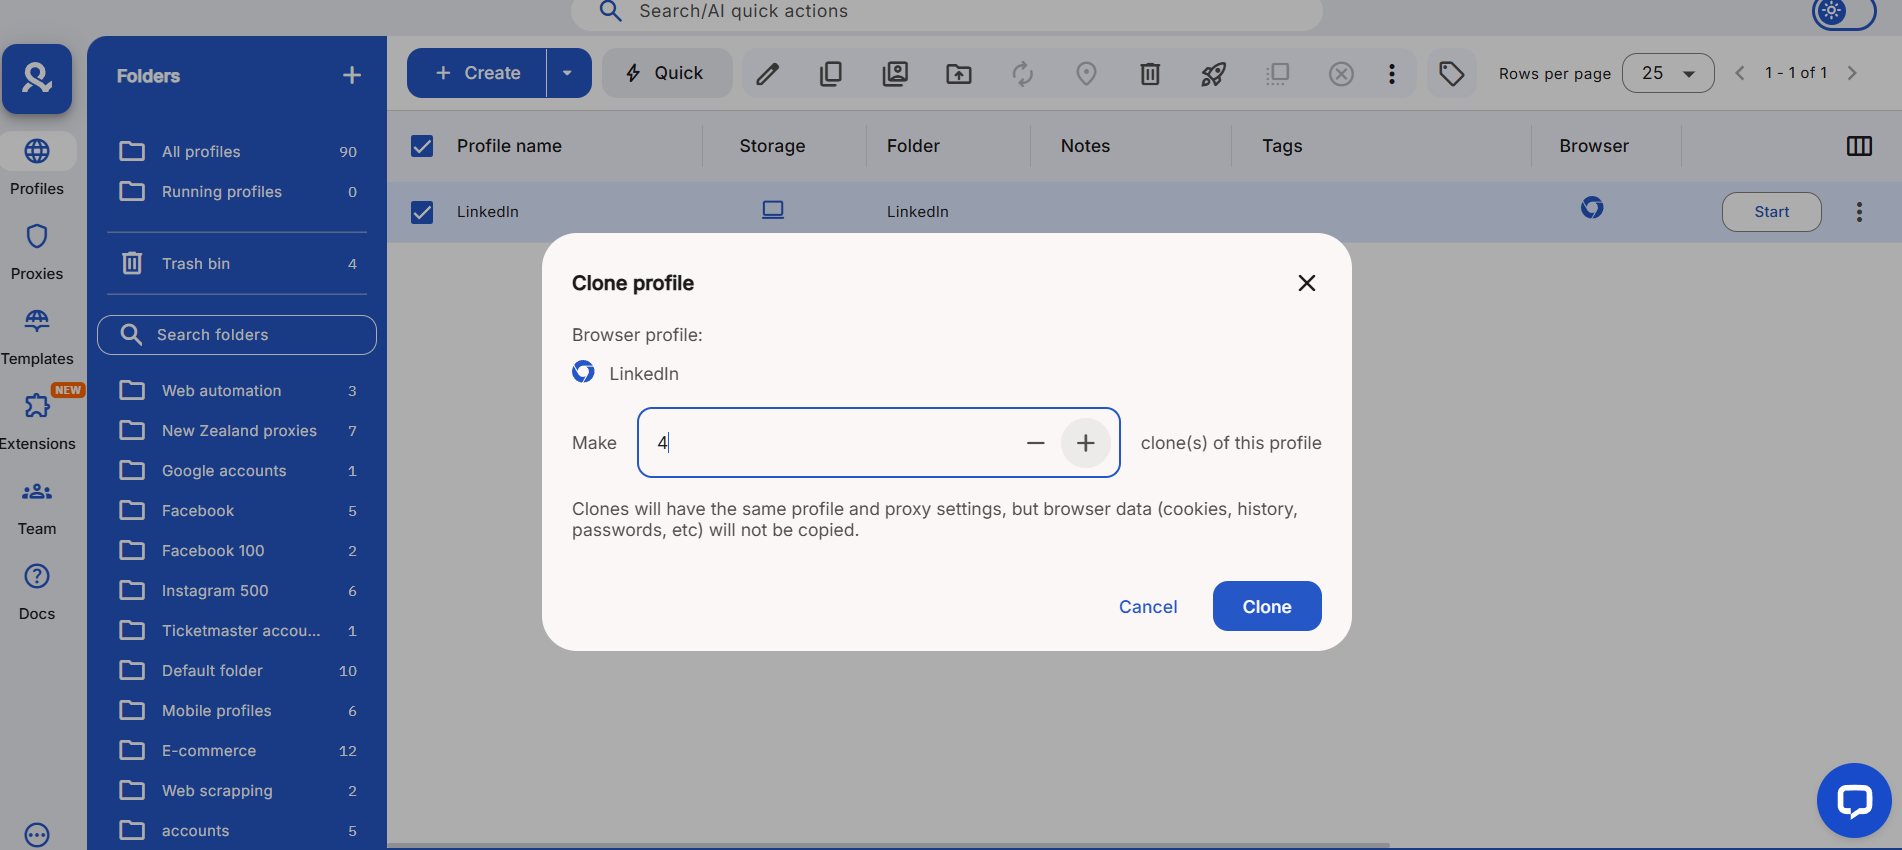The image size is (1902, 850).
Task: Click the pencil edit icon in toolbar
Action: (767, 74)
